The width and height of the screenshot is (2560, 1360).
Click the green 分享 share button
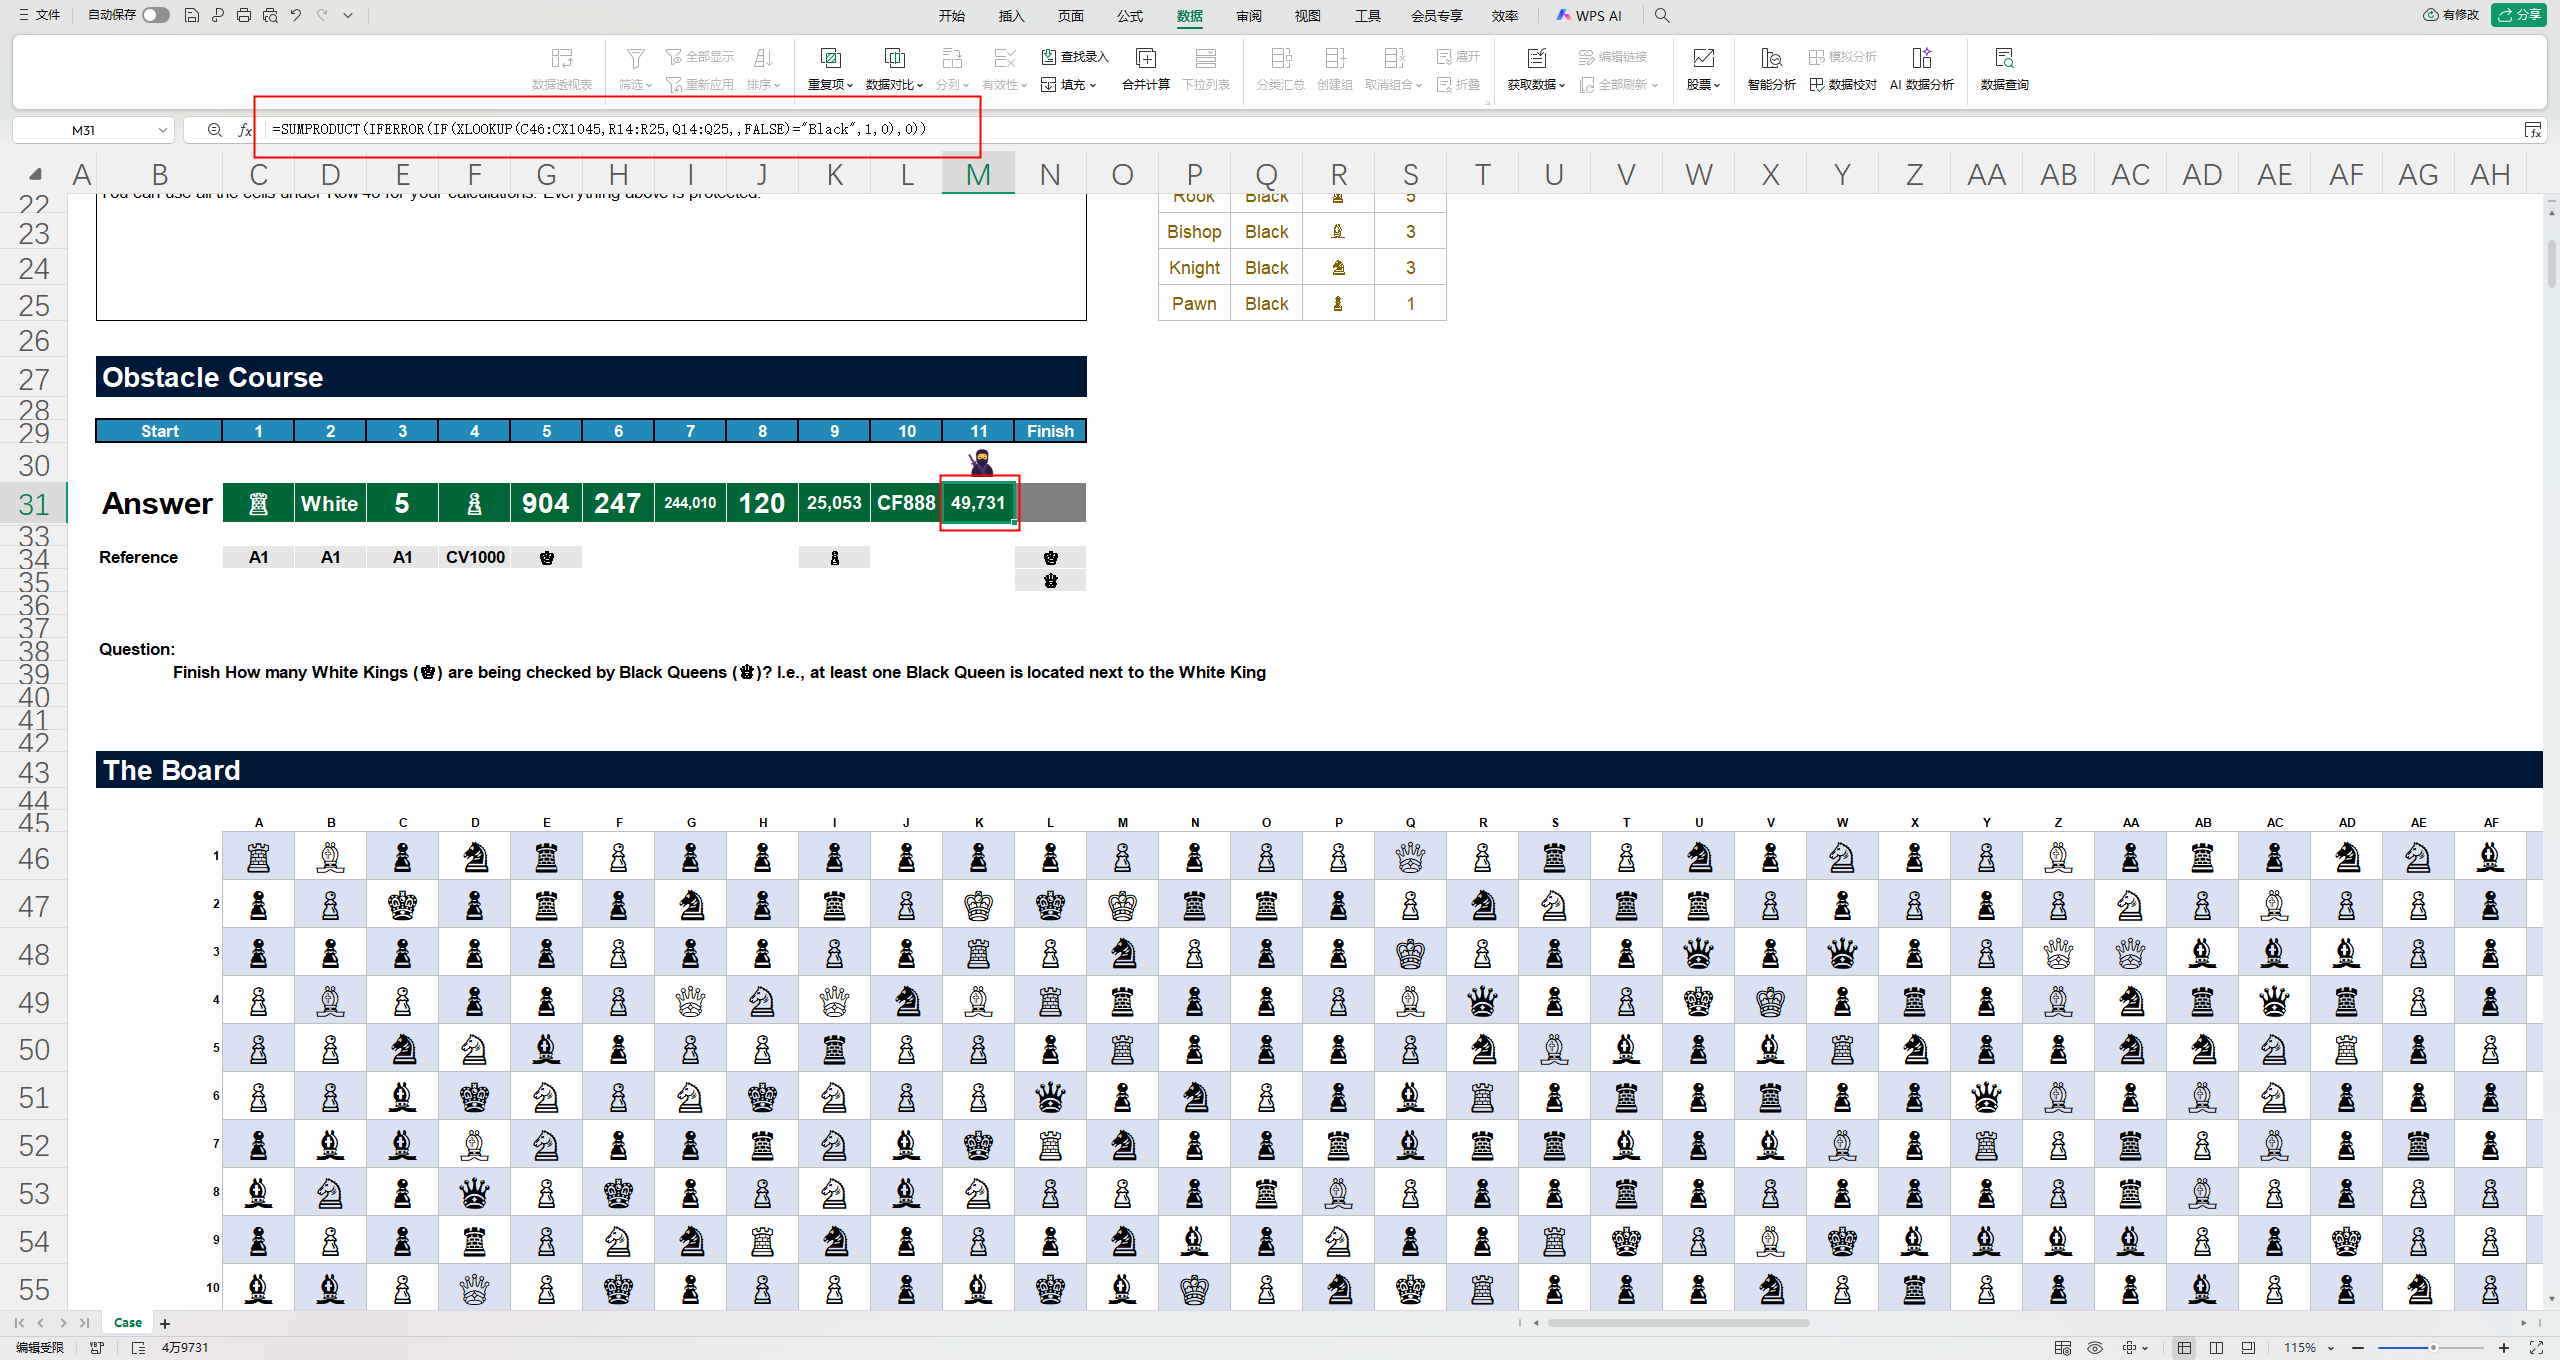click(2519, 15)
